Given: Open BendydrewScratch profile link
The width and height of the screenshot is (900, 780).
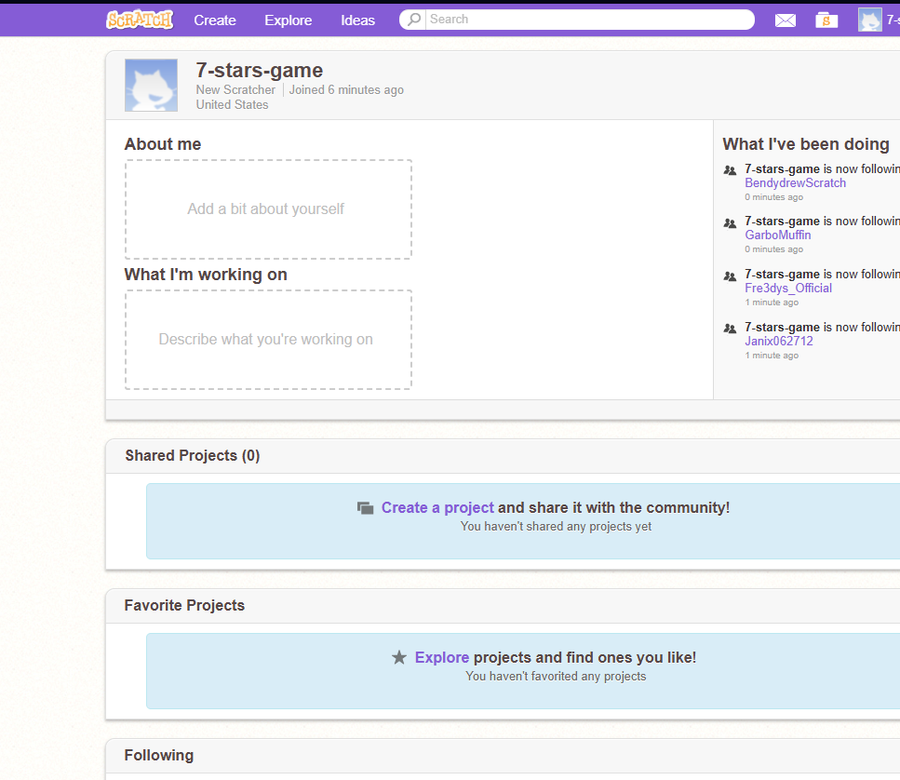Looking at the screenshot, I should [795, 183].
